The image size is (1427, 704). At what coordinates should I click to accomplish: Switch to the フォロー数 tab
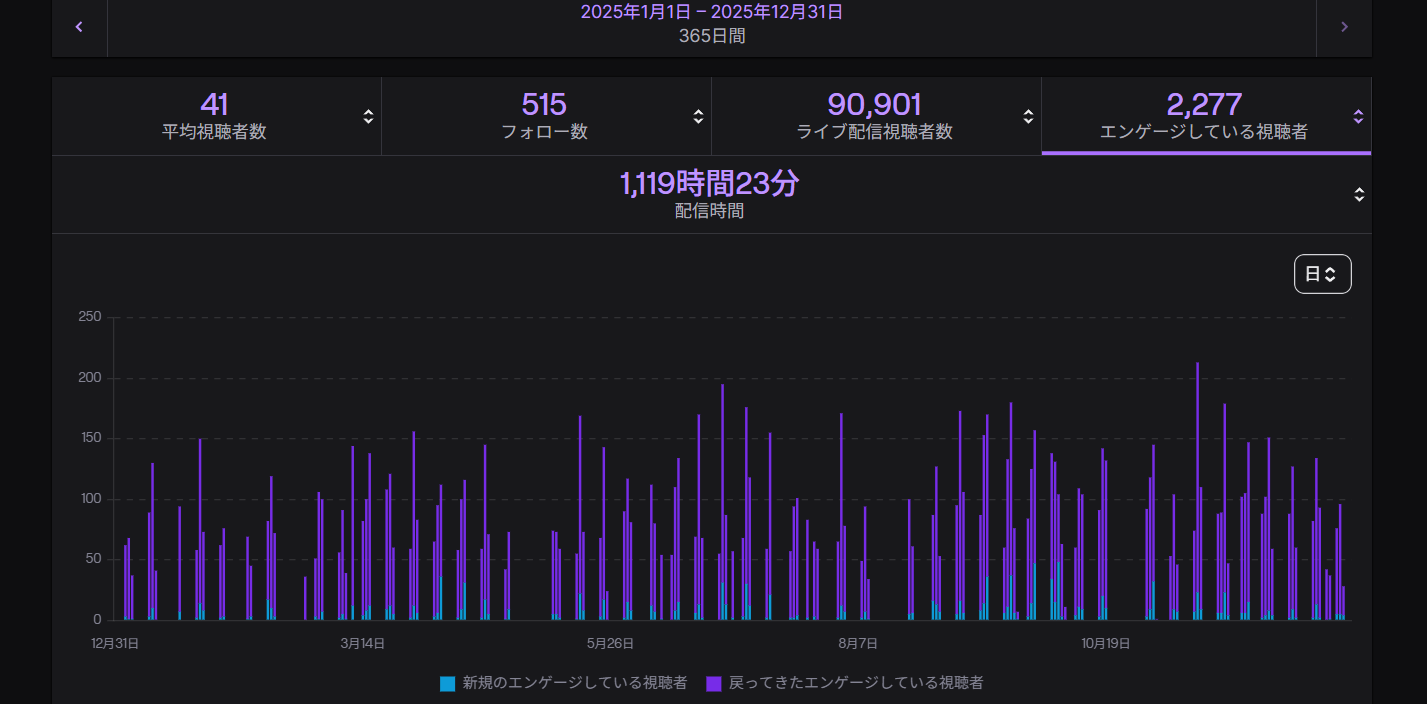[544, 116]
